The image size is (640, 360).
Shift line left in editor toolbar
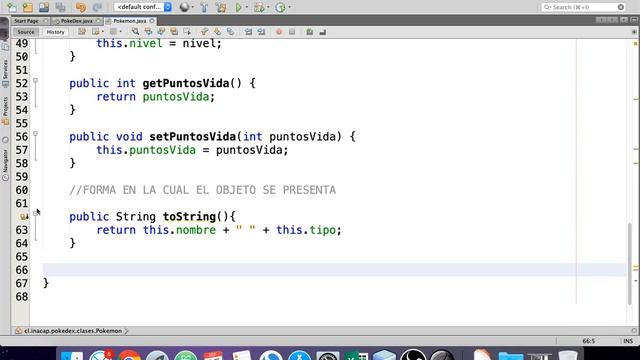click(248, 32)
